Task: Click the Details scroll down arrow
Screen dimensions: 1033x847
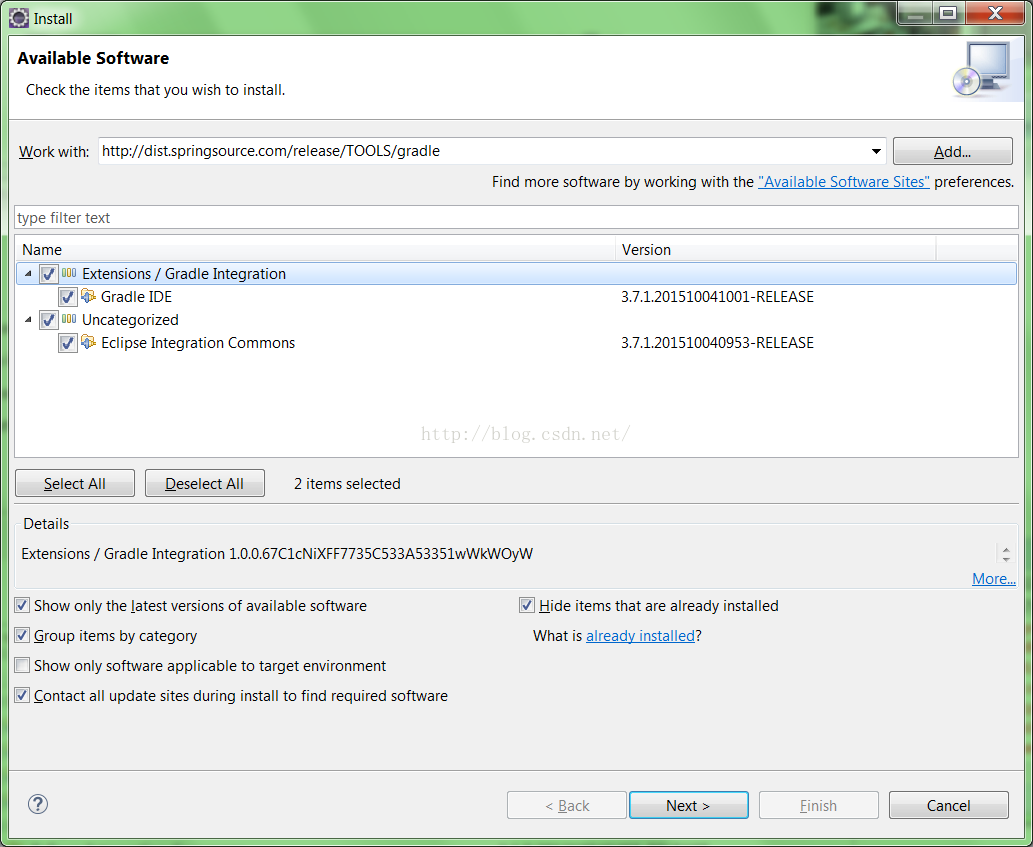Action: click(1006, 559)
